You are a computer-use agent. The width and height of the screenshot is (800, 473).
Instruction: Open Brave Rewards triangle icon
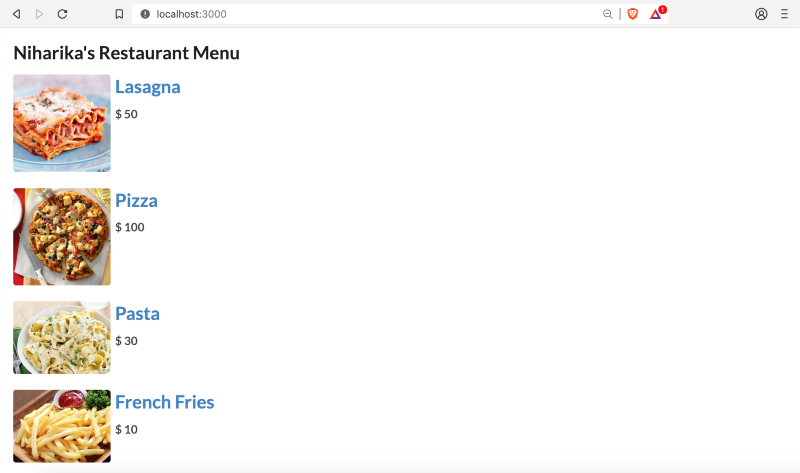tap(657, 13)
